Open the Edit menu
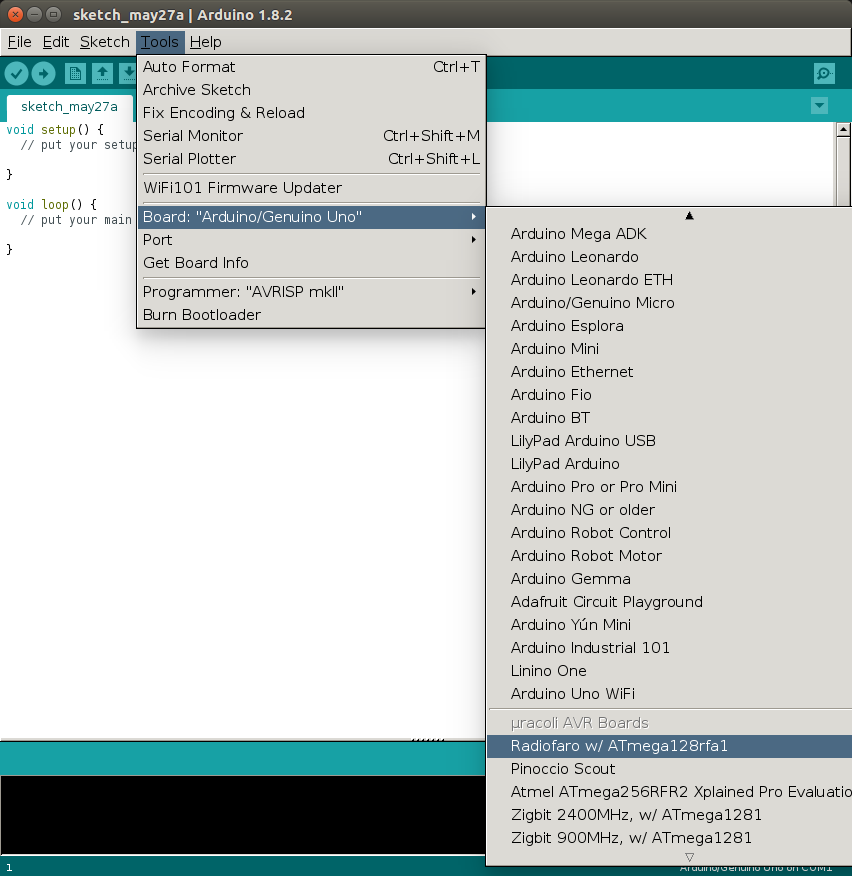 click(x=55, y=42)
